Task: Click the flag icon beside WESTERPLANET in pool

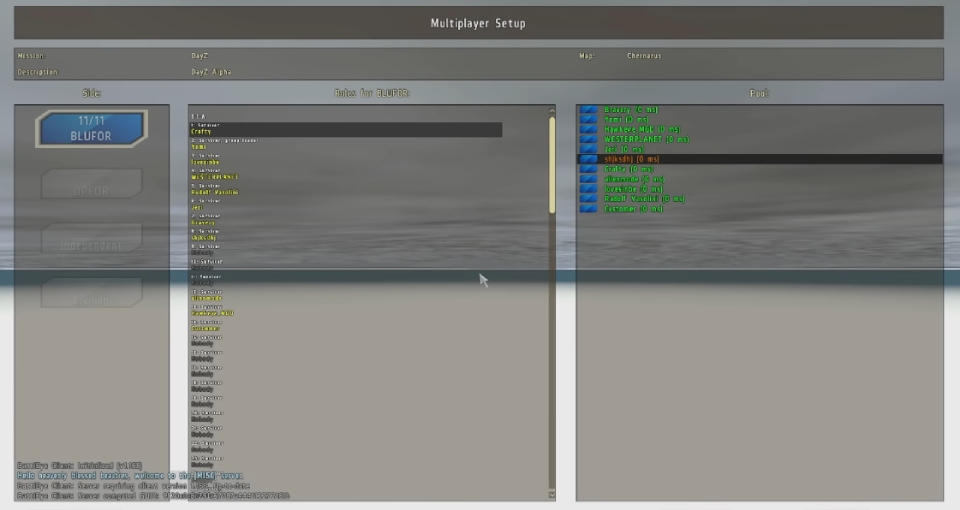Action: click(588, 139)
